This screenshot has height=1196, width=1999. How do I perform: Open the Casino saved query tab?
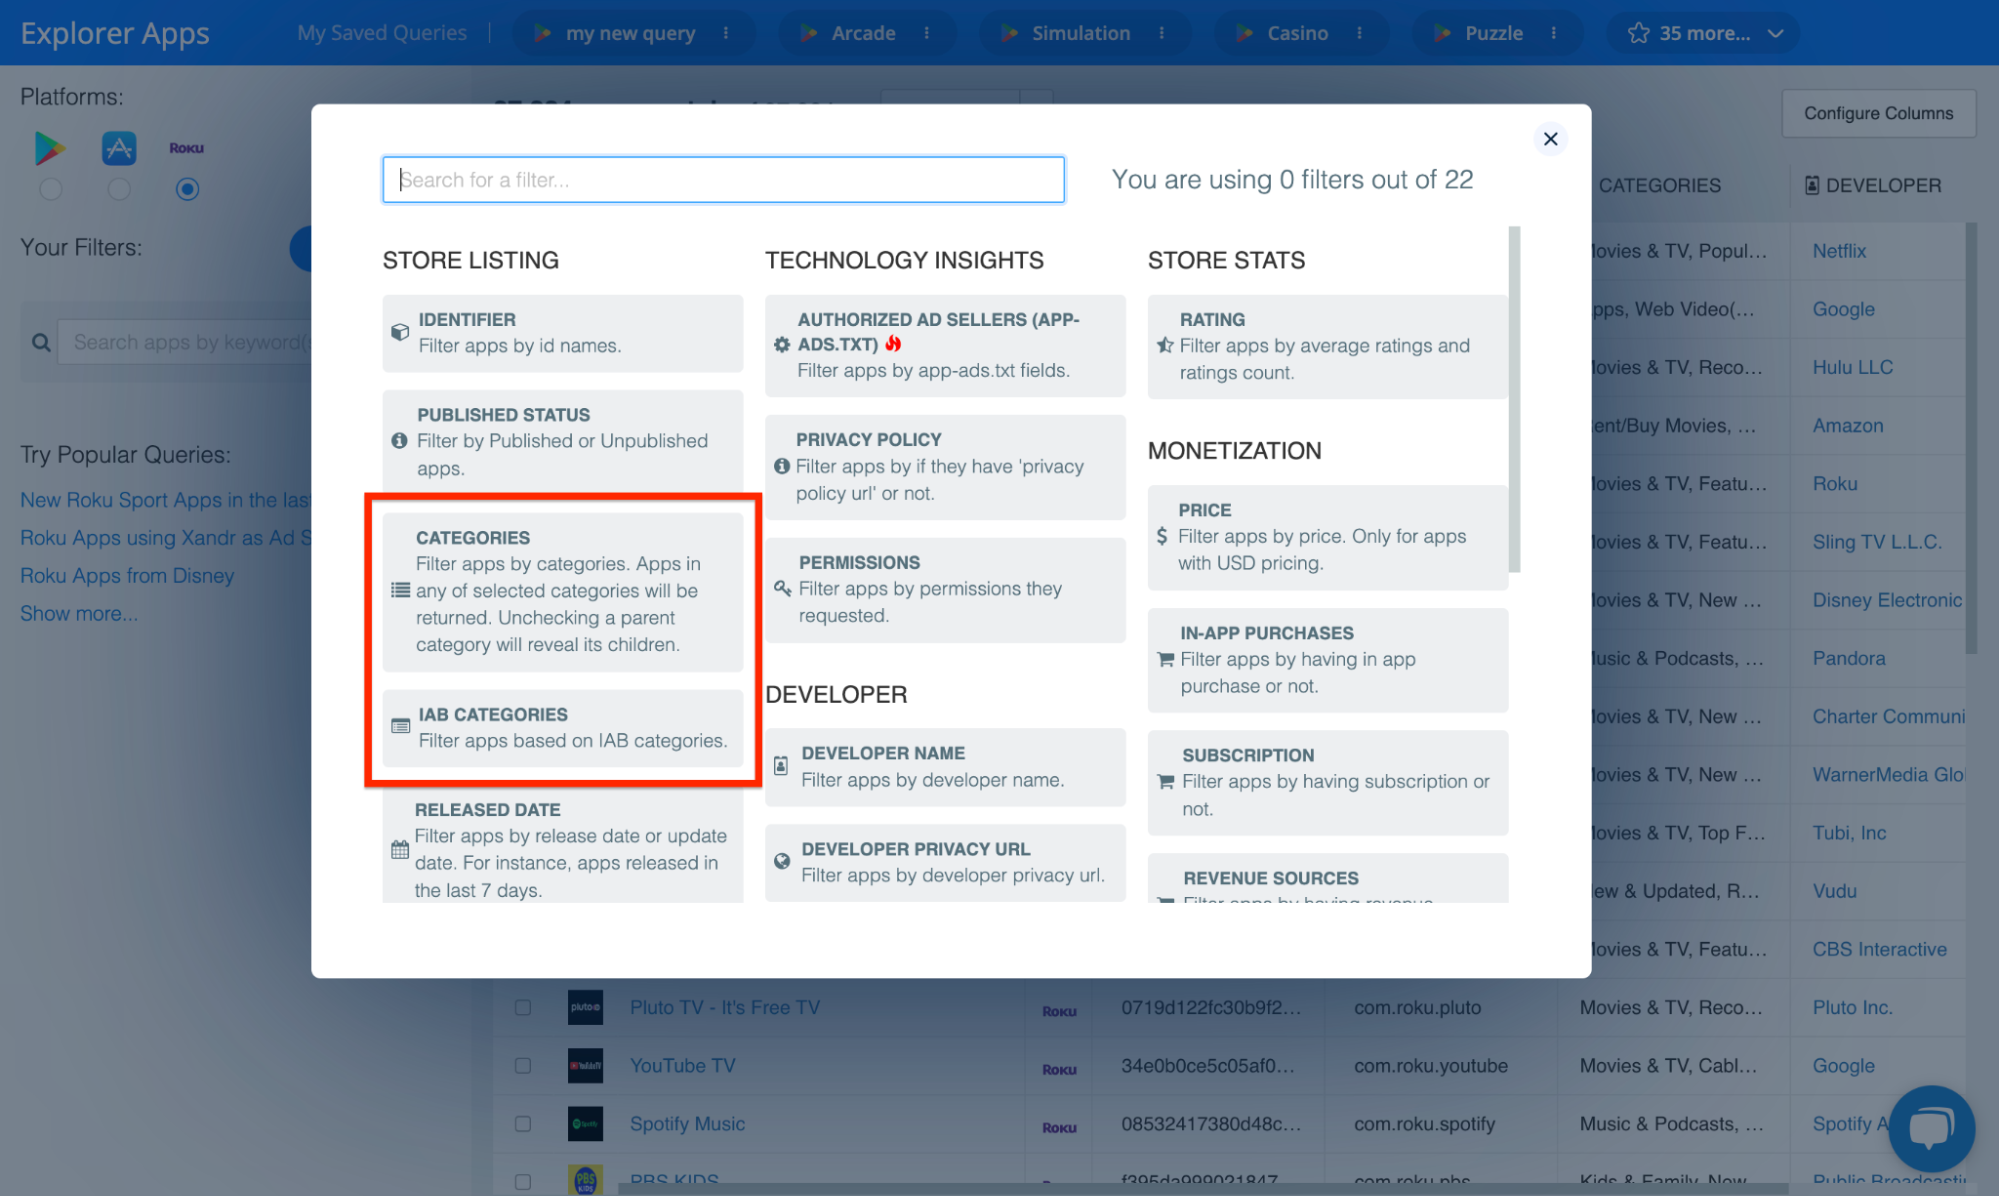(x=1297, y=33)
